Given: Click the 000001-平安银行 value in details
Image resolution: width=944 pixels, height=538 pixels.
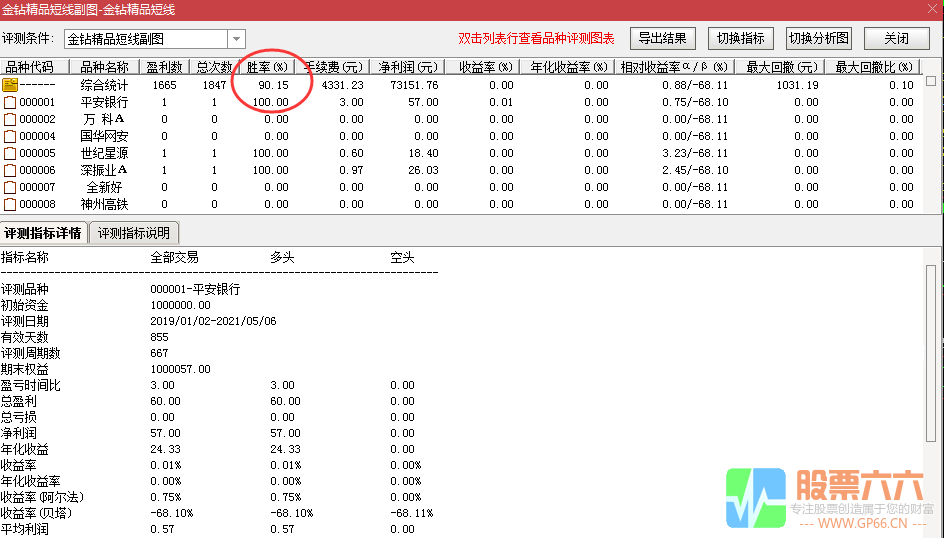Looking at the screenshot, I should pyautogui.click(x=195, y=289).
